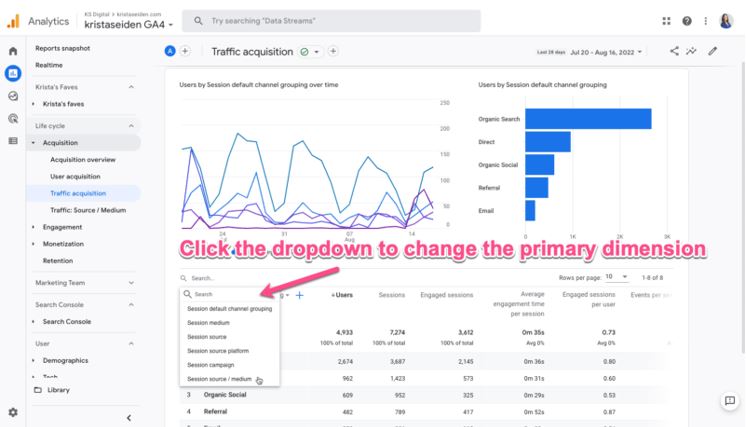Collapse the Life cycle section
This screenshot has width=746, height=427.
(x=131, y=126)
